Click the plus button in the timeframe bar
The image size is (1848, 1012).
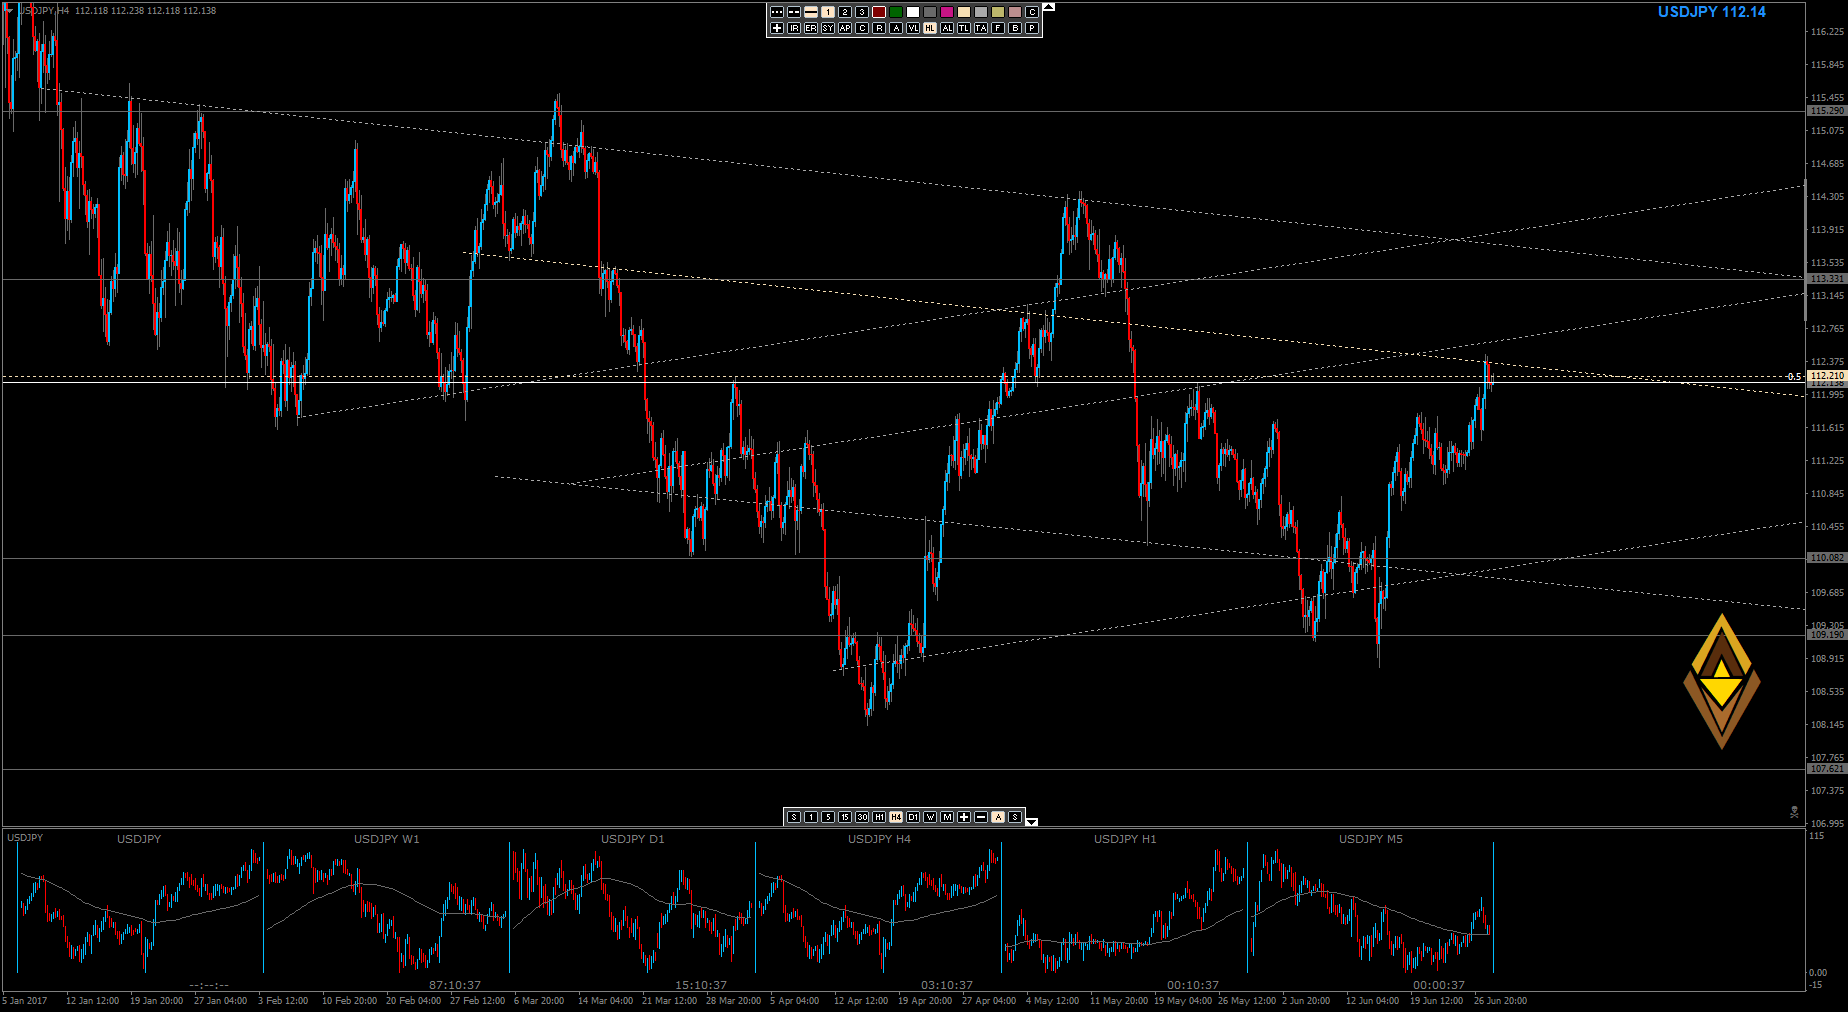[x=964, y=817]
